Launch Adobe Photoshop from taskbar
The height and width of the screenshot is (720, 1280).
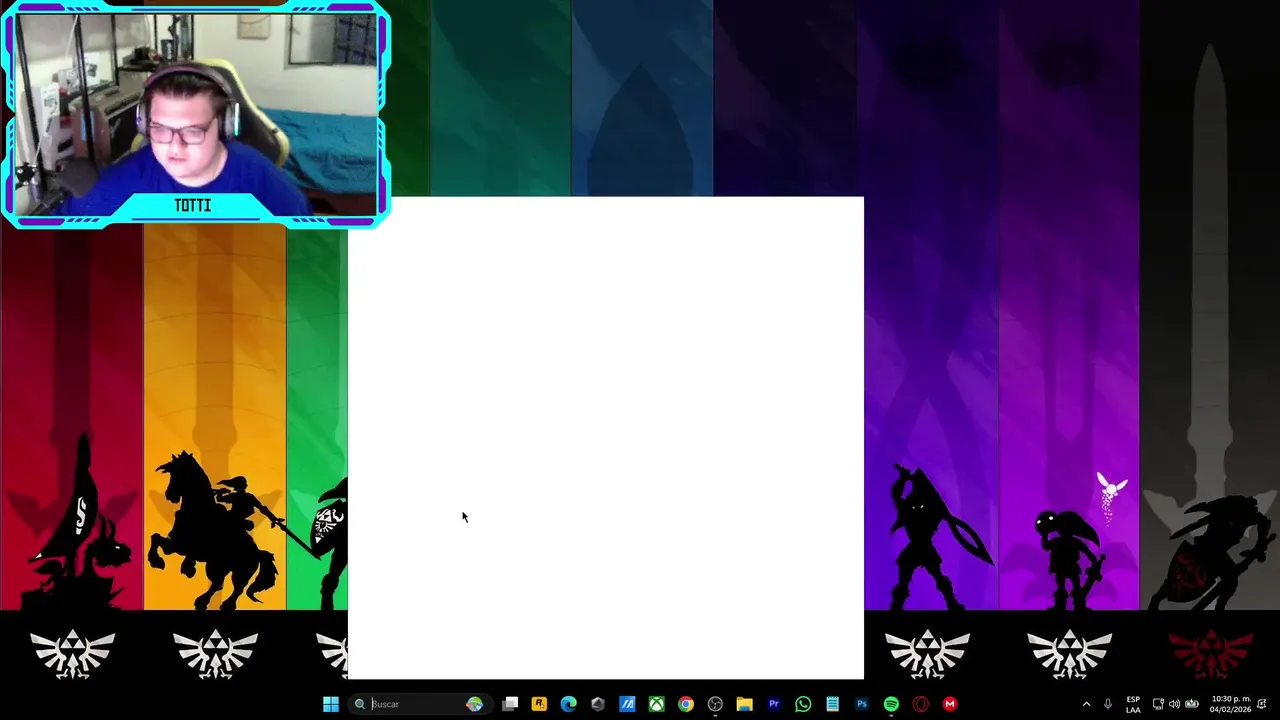click(861, 704)
